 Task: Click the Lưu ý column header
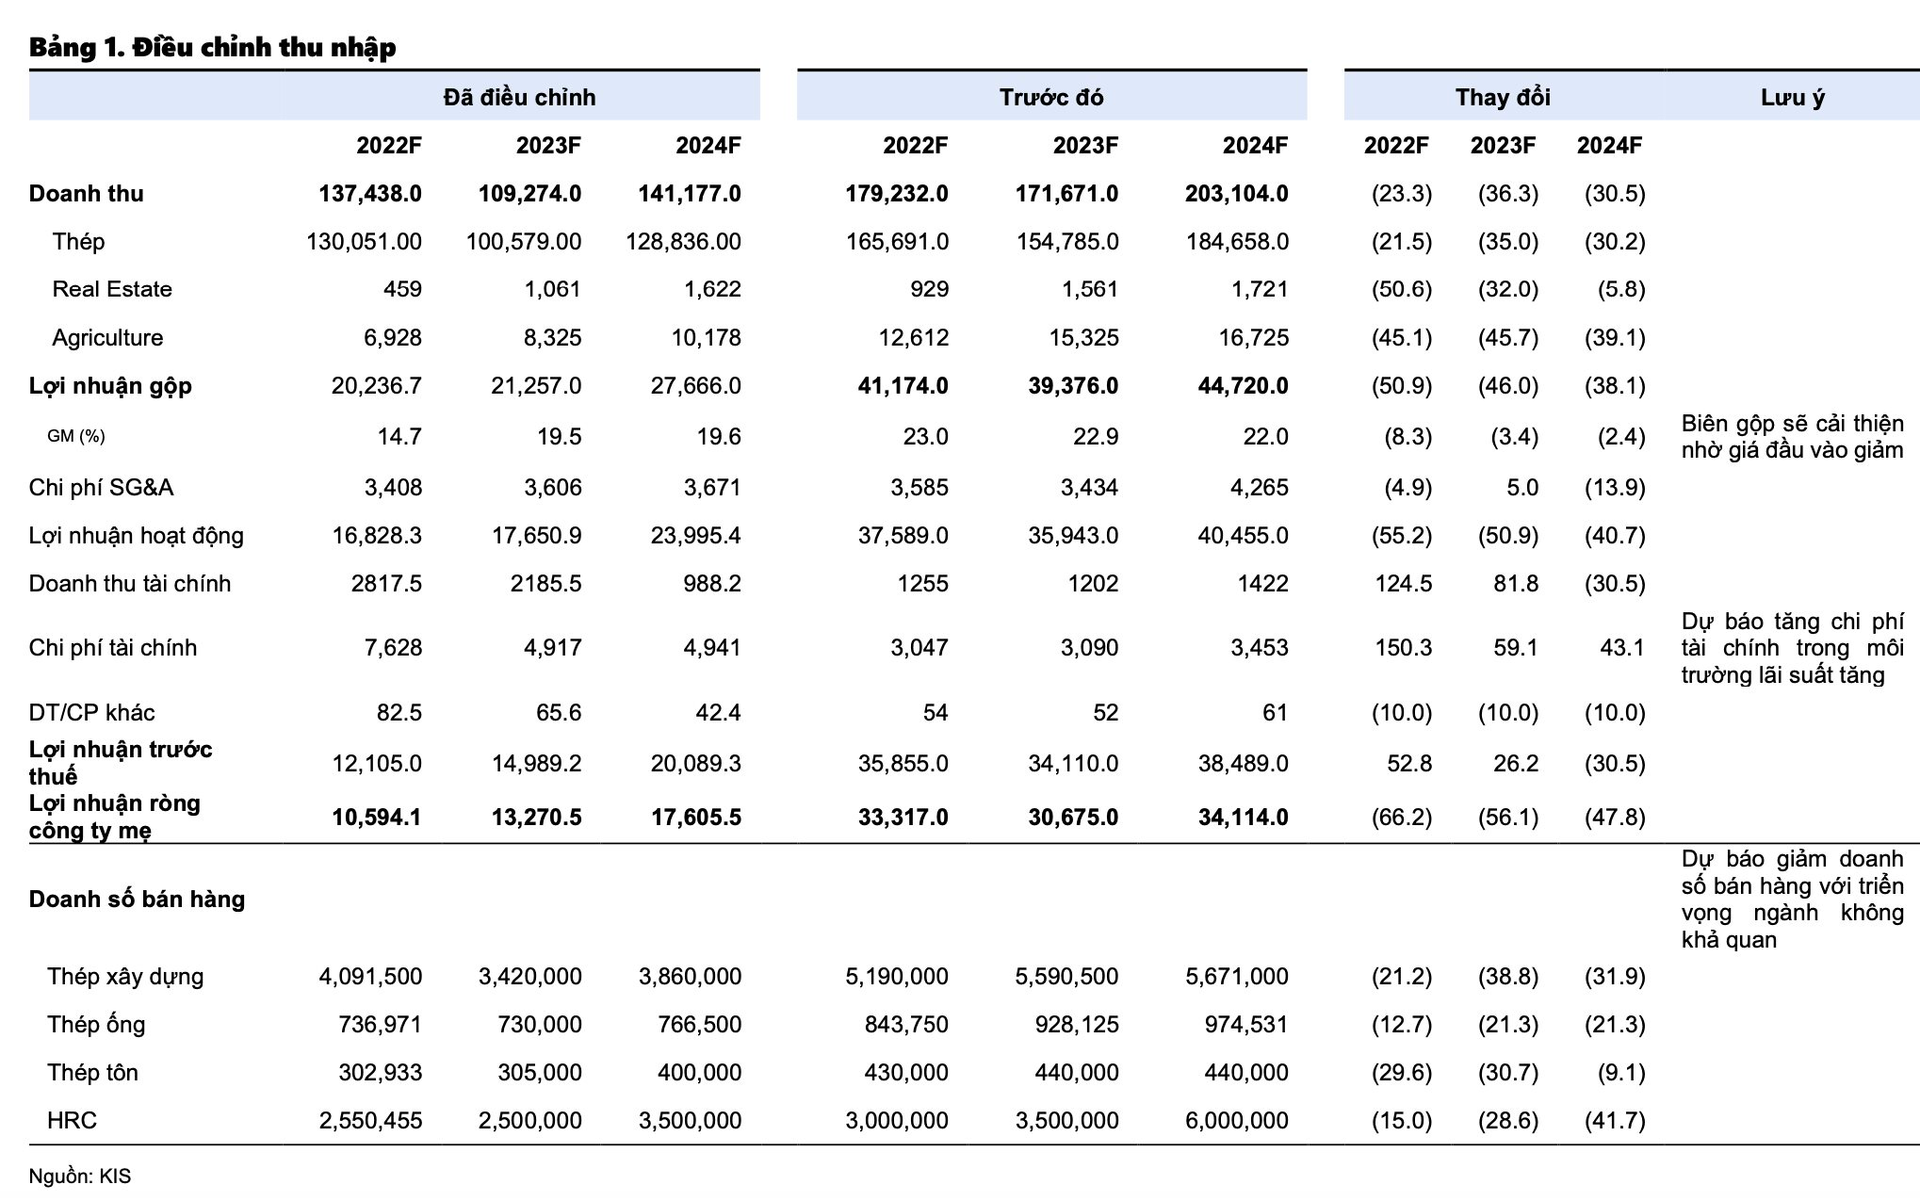(1792, 97)
